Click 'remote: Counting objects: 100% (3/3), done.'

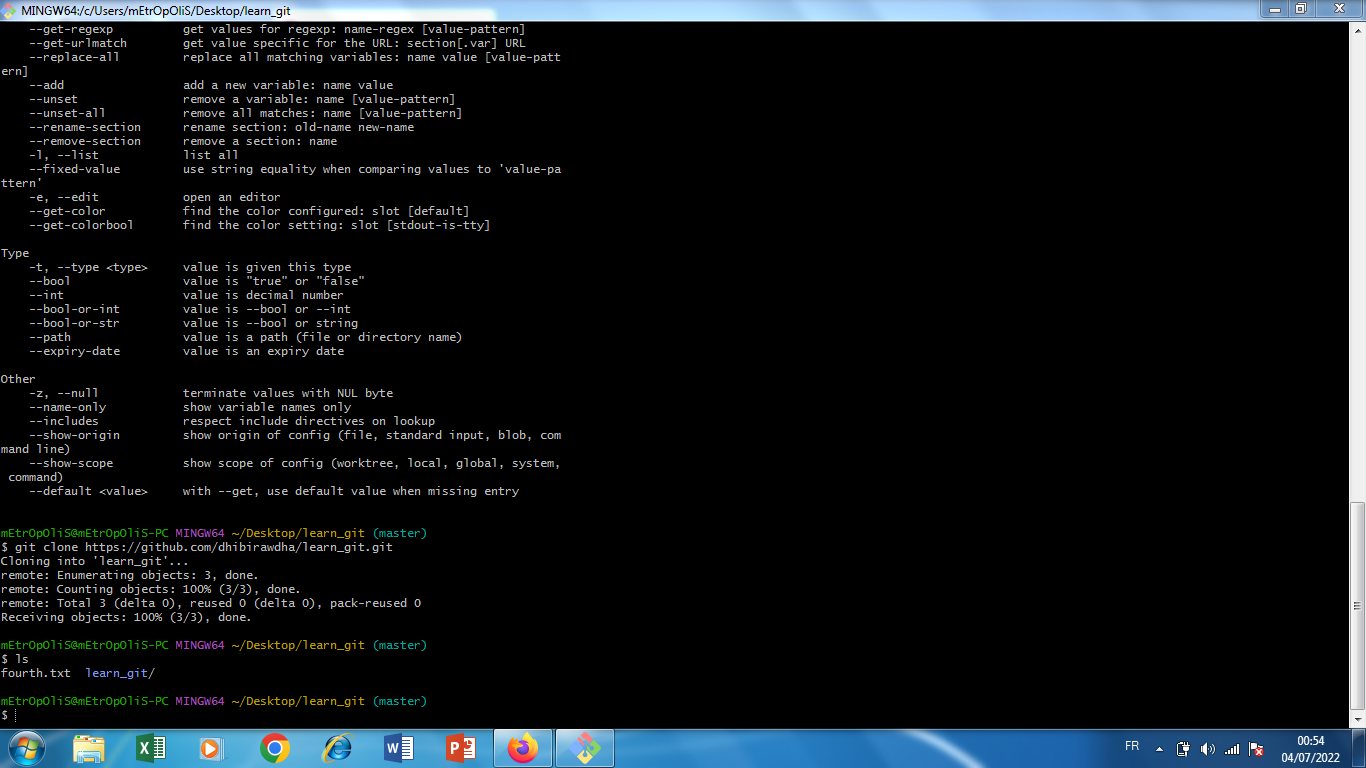(151, 589)
